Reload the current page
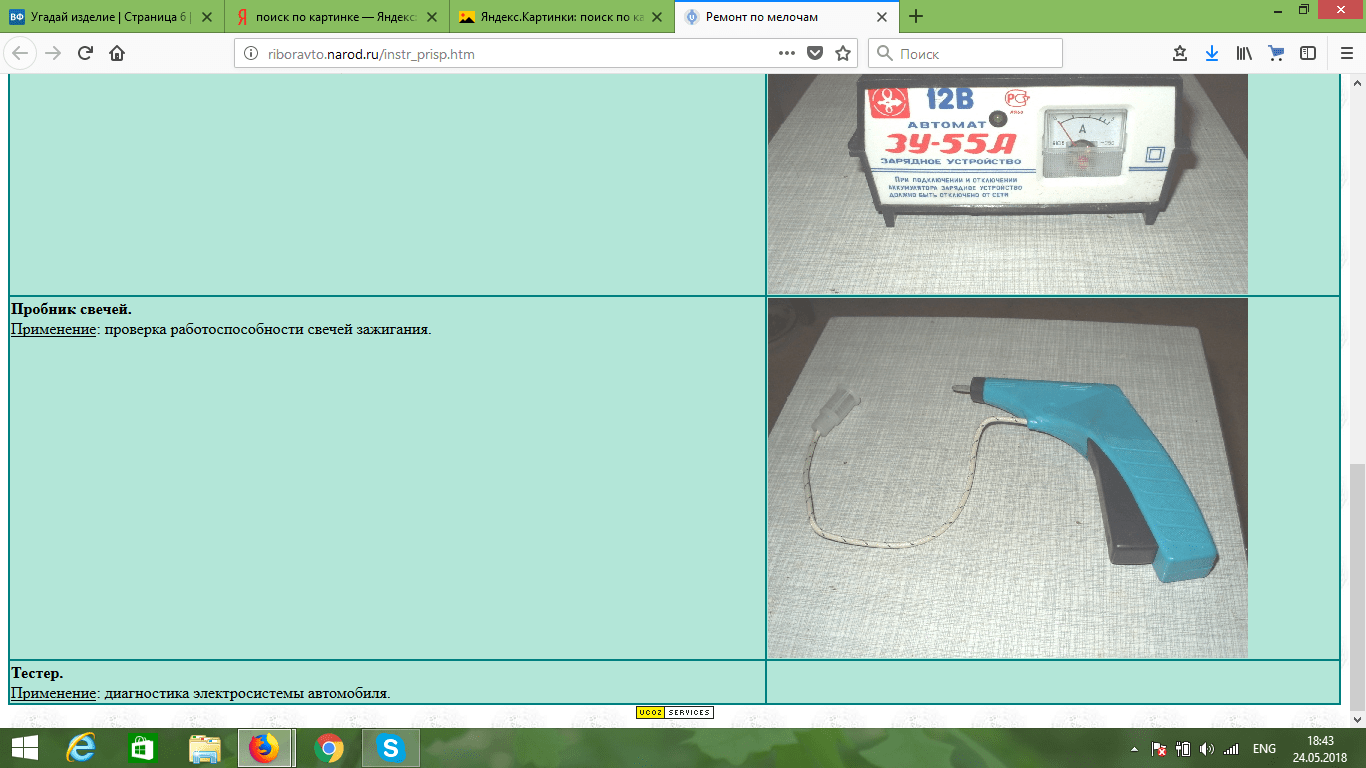This screenshot has height=768, width=1366. 85,54
